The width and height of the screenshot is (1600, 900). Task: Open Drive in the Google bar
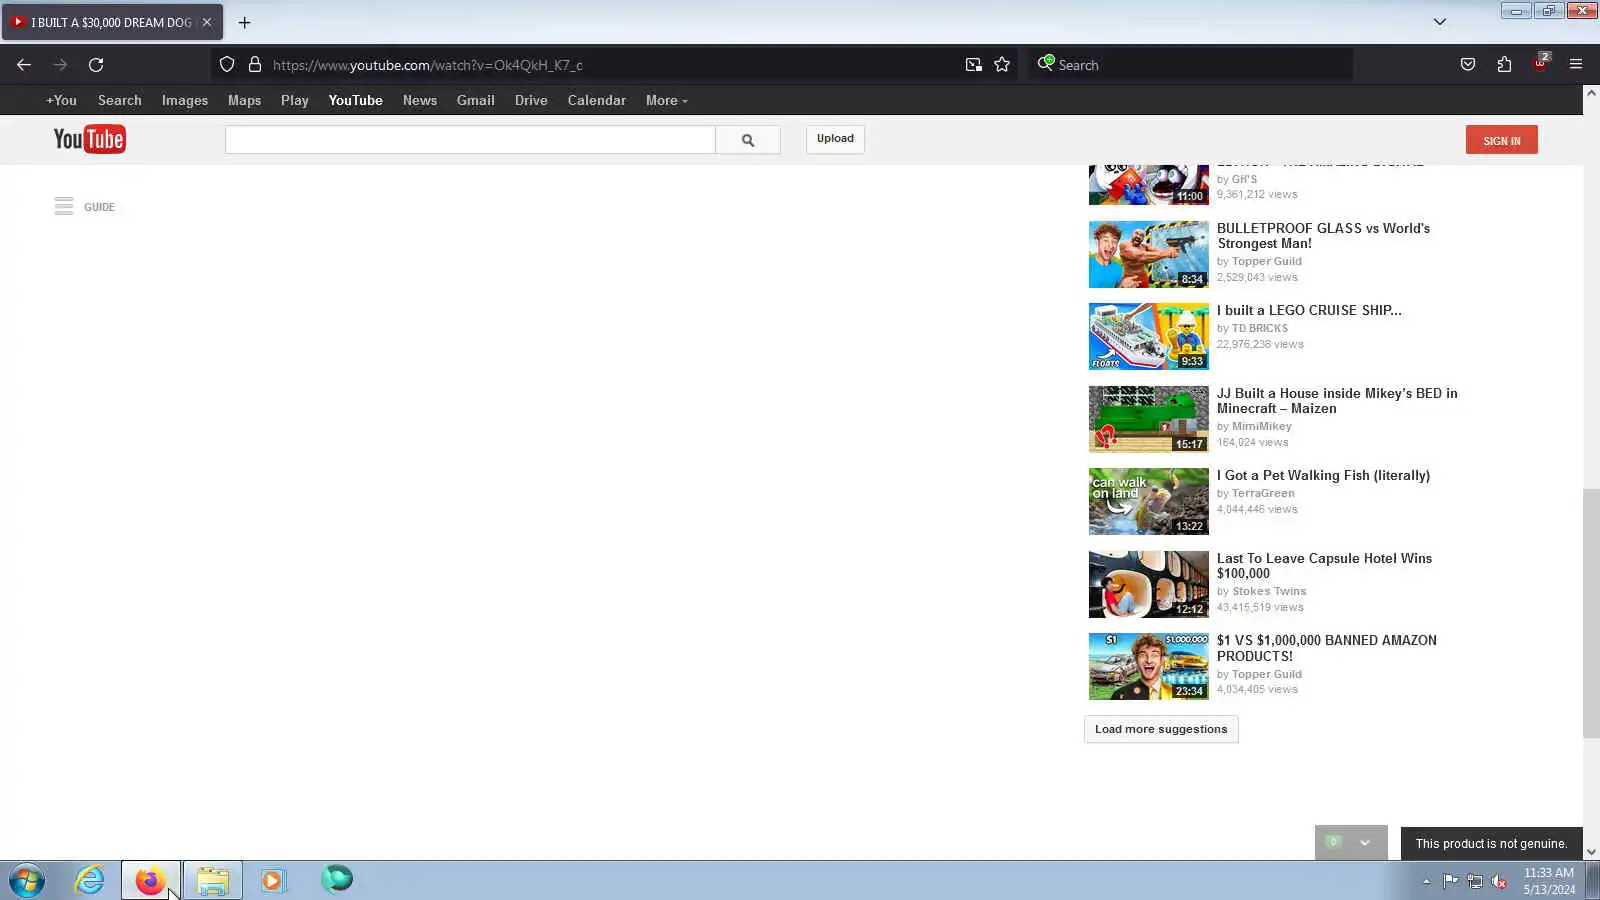[531, 100]
